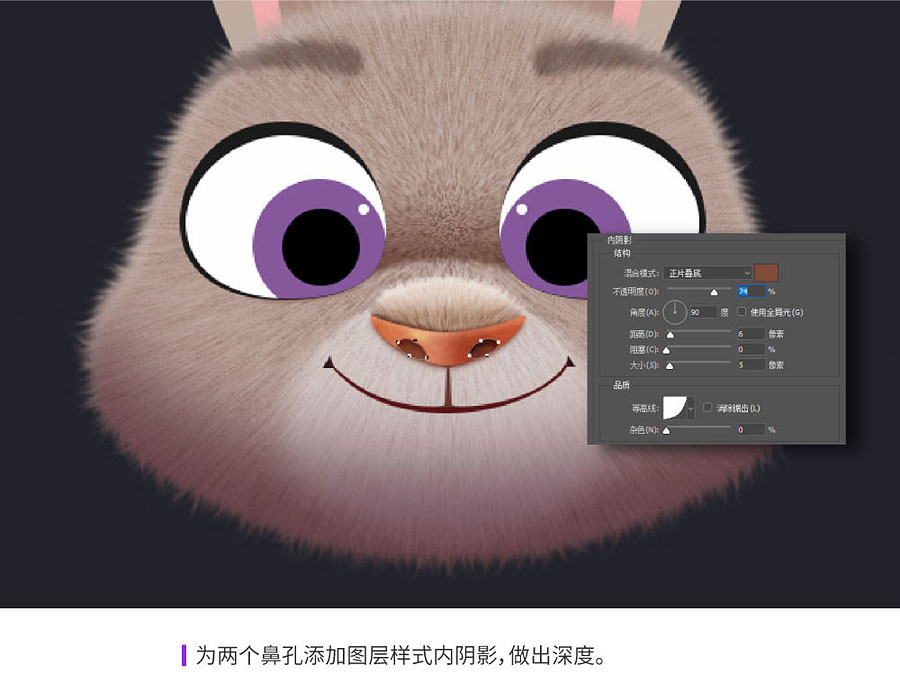Click the brown inner shadow color swatch

pyautogui.click(x=766, y=273)
